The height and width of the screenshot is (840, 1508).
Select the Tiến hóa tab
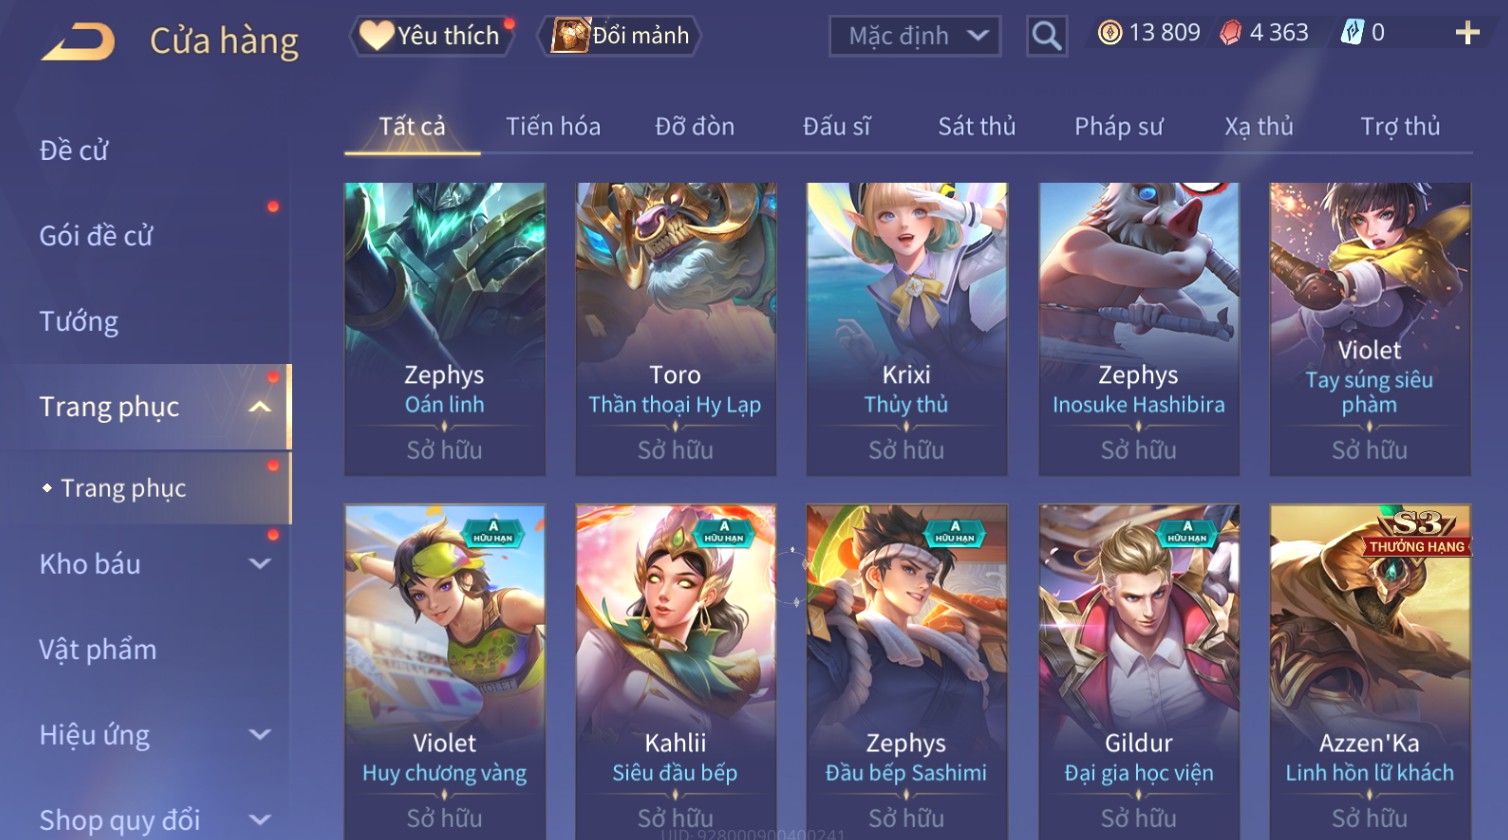553,127
